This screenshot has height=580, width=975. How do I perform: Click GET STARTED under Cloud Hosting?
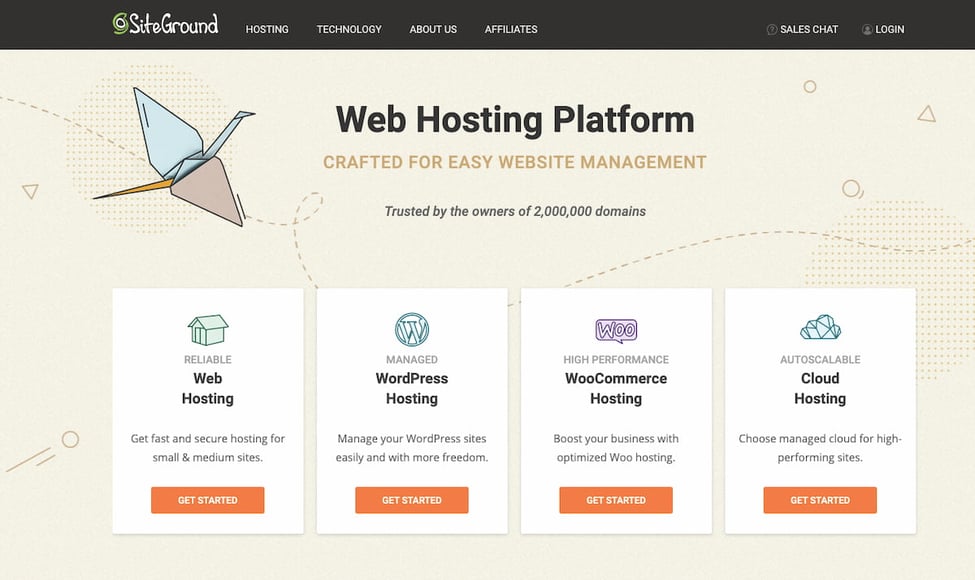pos(820,500)
